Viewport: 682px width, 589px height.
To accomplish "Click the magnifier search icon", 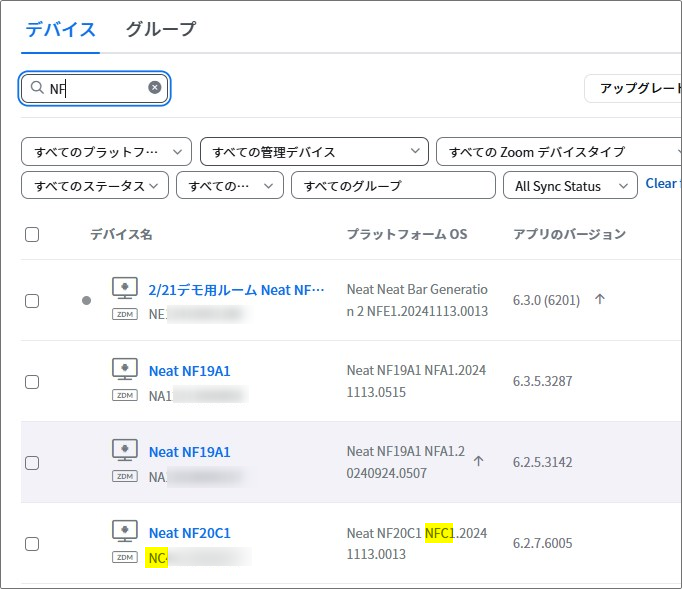I will coord(37,88).
